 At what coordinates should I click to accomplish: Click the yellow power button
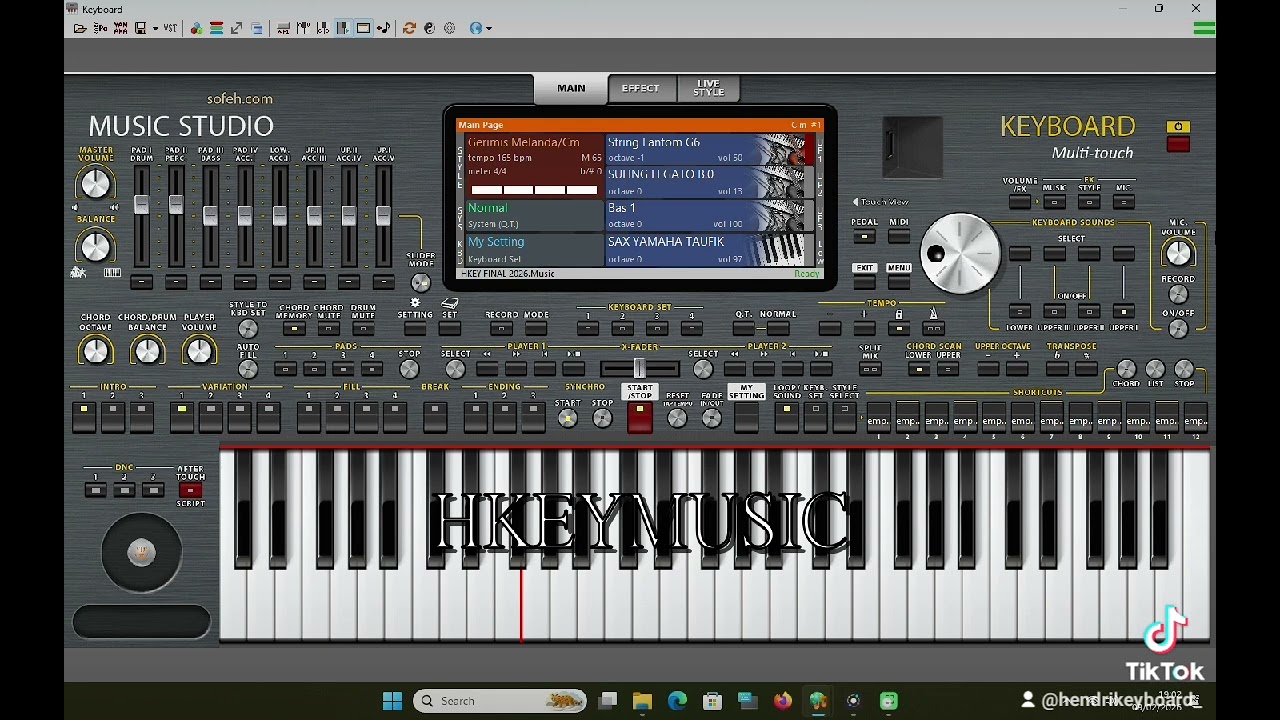[1178, 127]
